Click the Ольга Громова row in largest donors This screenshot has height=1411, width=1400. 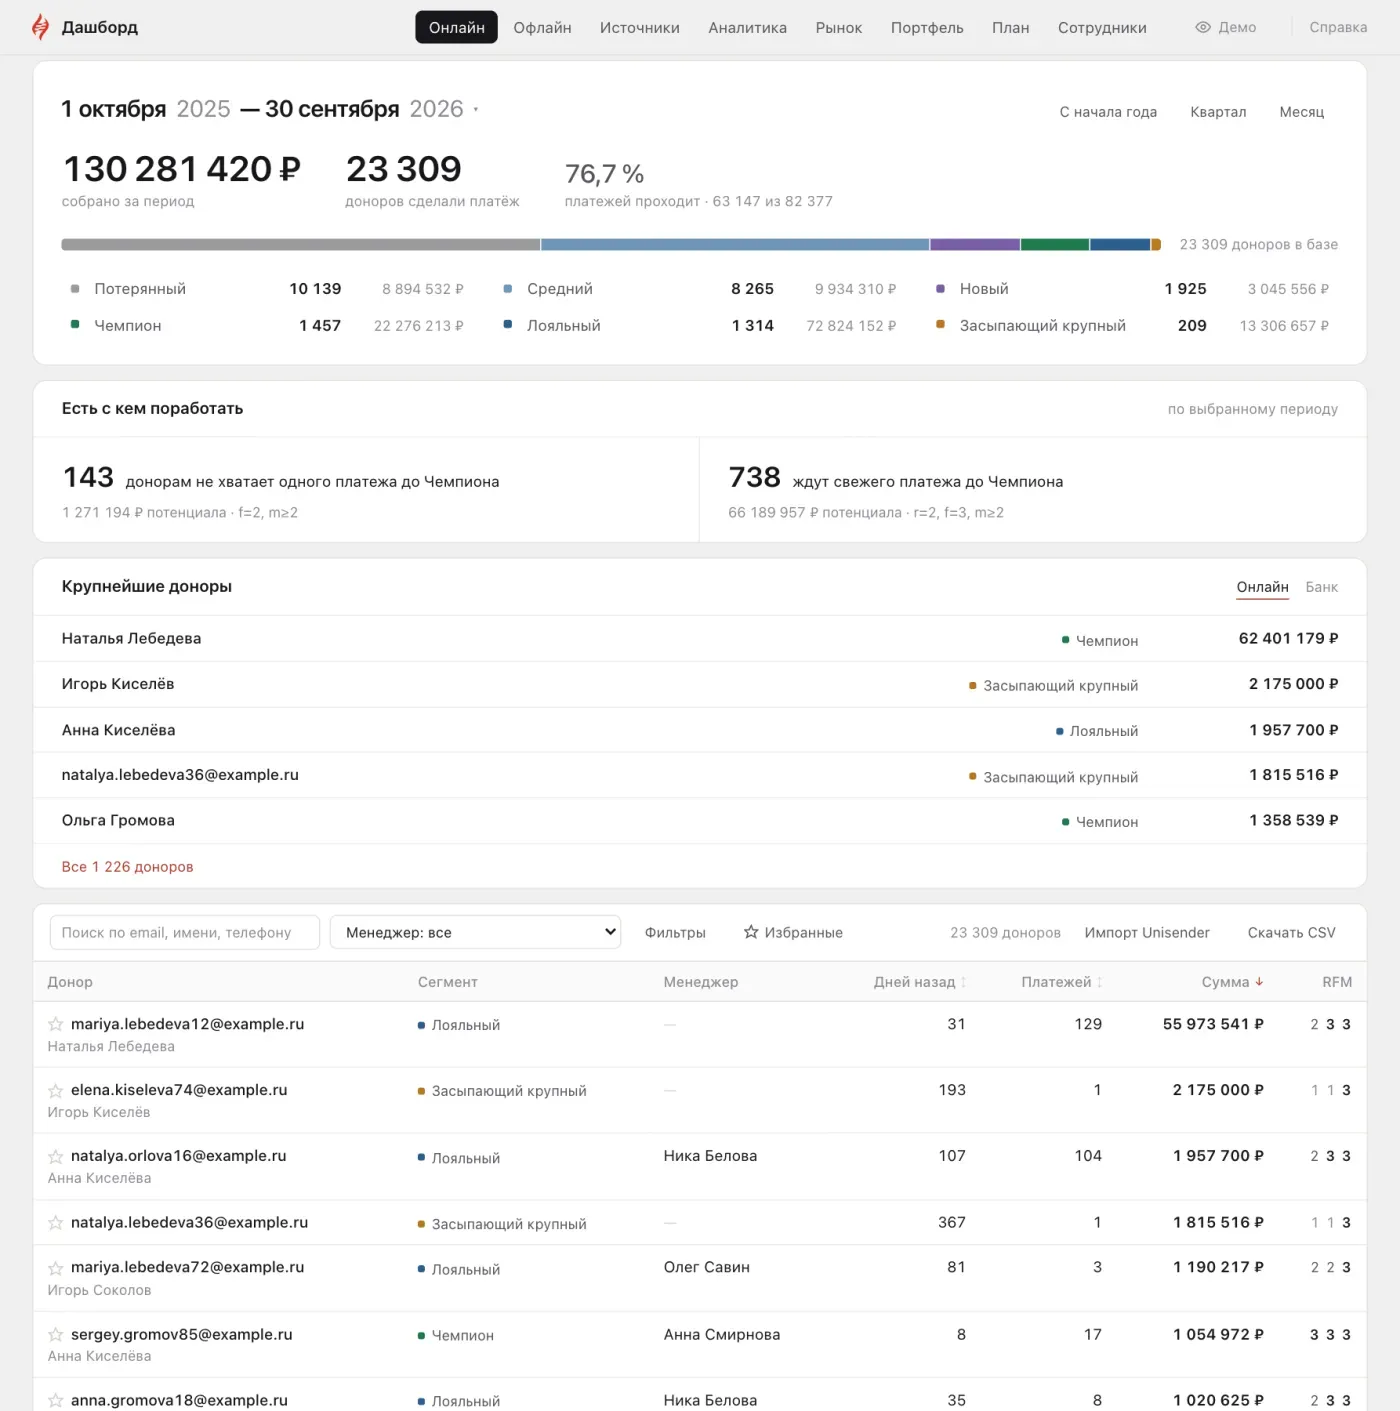pos(700,821)
